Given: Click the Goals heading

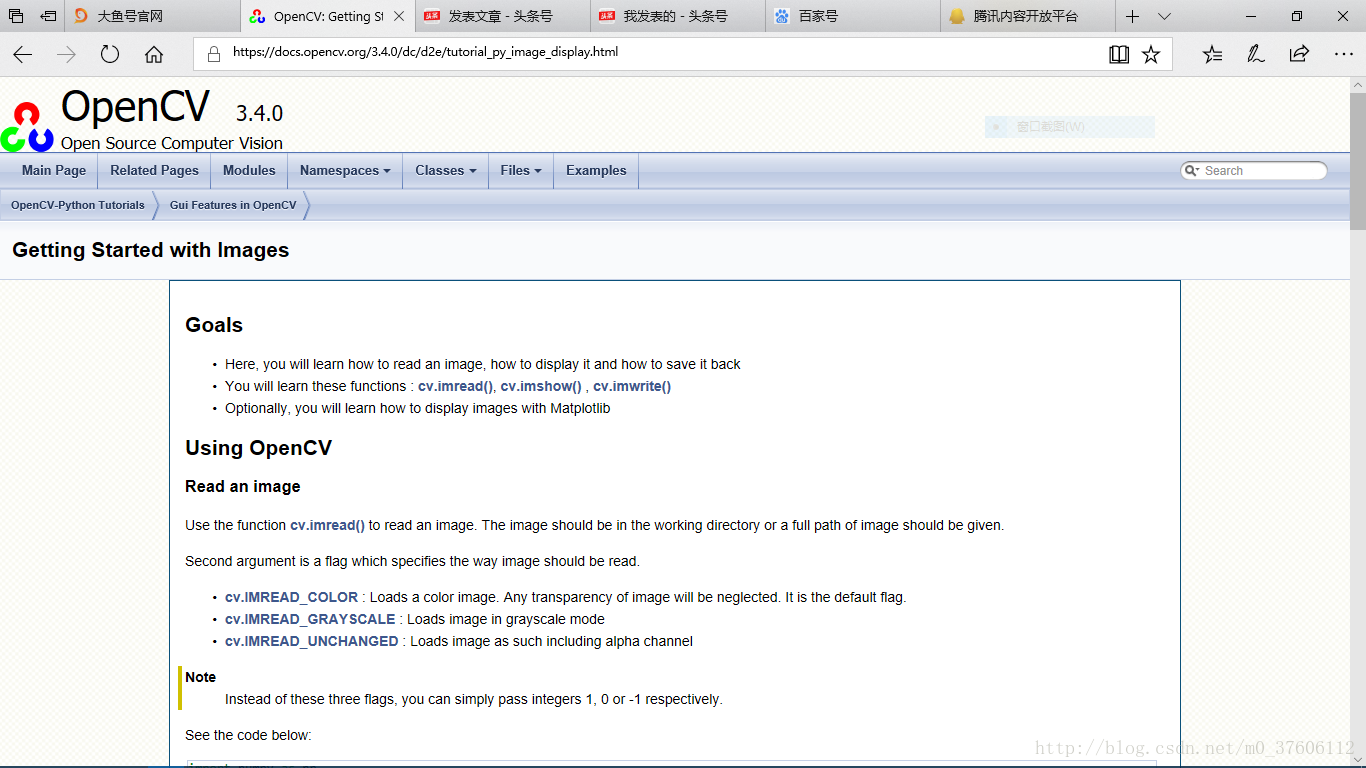Looking at the screenshot, I should [214, 325].
